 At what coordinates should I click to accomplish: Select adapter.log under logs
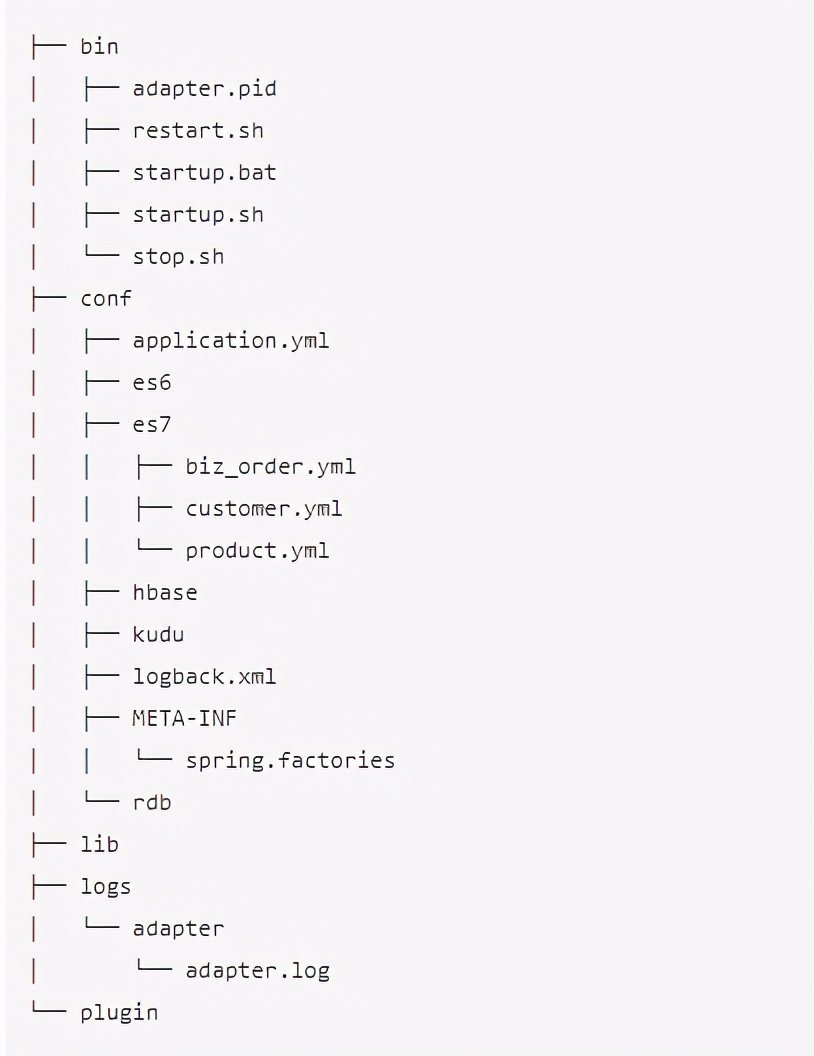257,970
